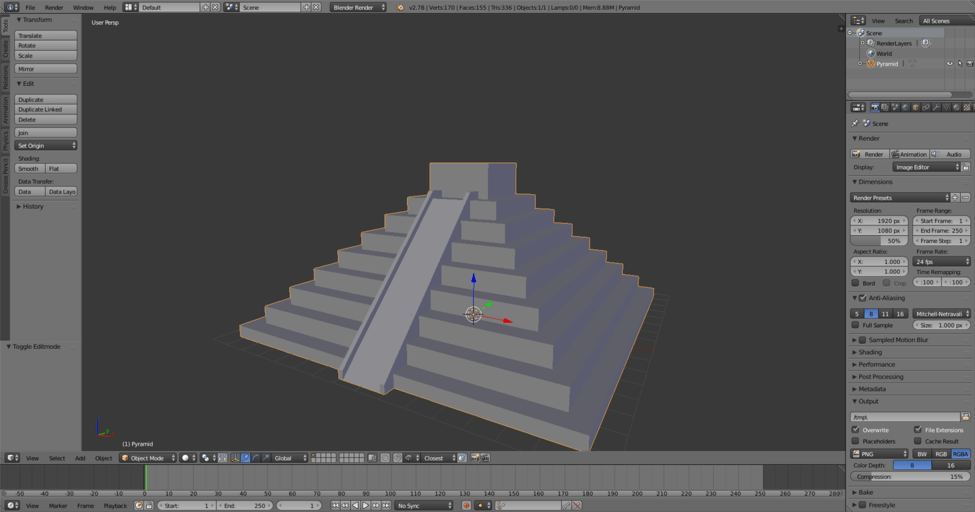The width and height of the screenshot is (975, 512).
Task: Toggle Pyramid renderability camera icon in outliner
Action: click(969, 63)
